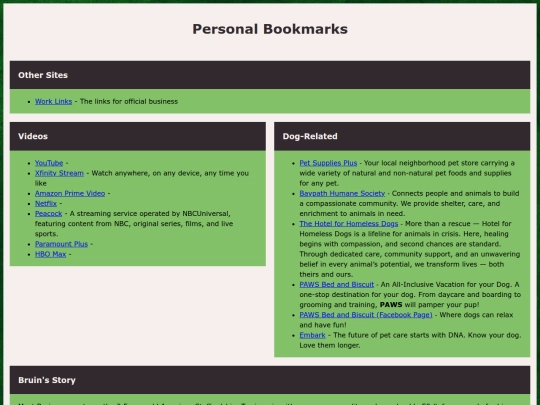Screen dimensions: 540x405
Task: Visit the Netflix bookmark
Action: point(46,204)
